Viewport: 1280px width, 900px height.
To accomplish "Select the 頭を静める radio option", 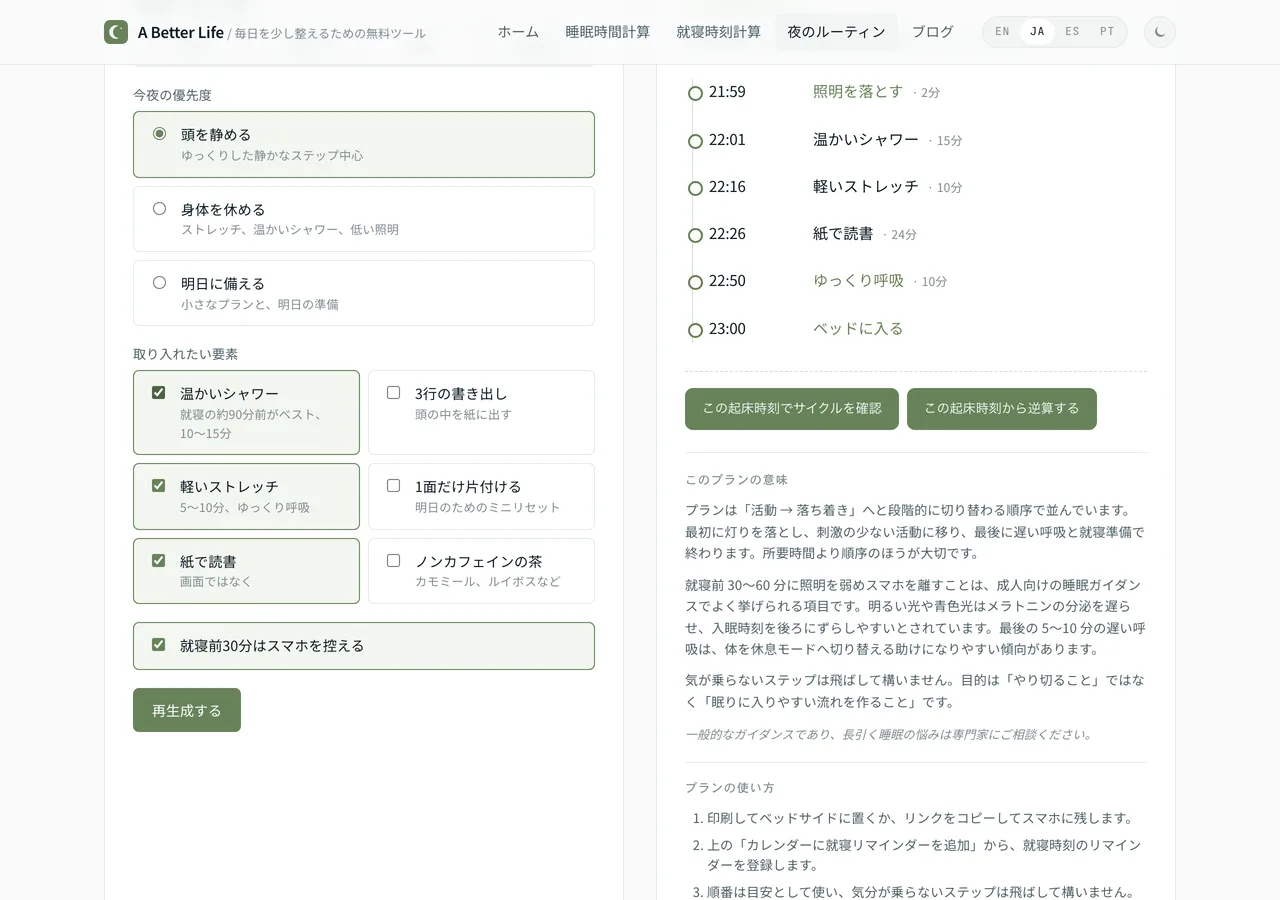I will point(159,133).
